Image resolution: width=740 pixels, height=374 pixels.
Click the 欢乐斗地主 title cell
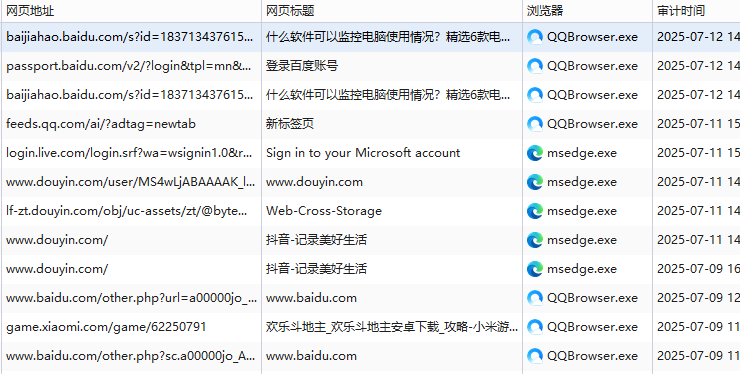[392, 327]
